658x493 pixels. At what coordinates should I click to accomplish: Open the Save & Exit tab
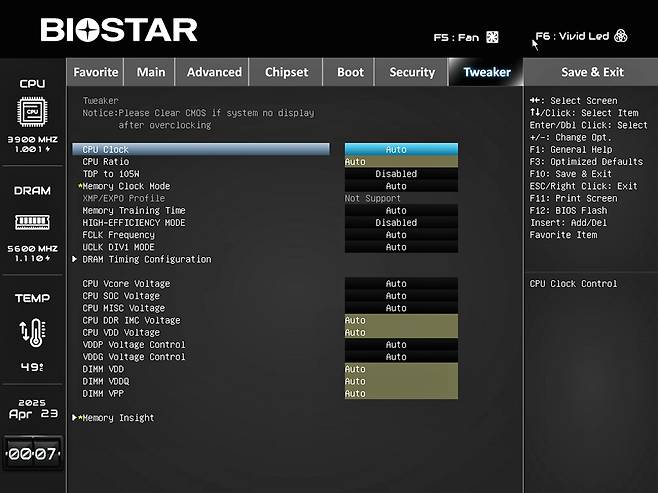pyautogui.click(x=592, y=72)
